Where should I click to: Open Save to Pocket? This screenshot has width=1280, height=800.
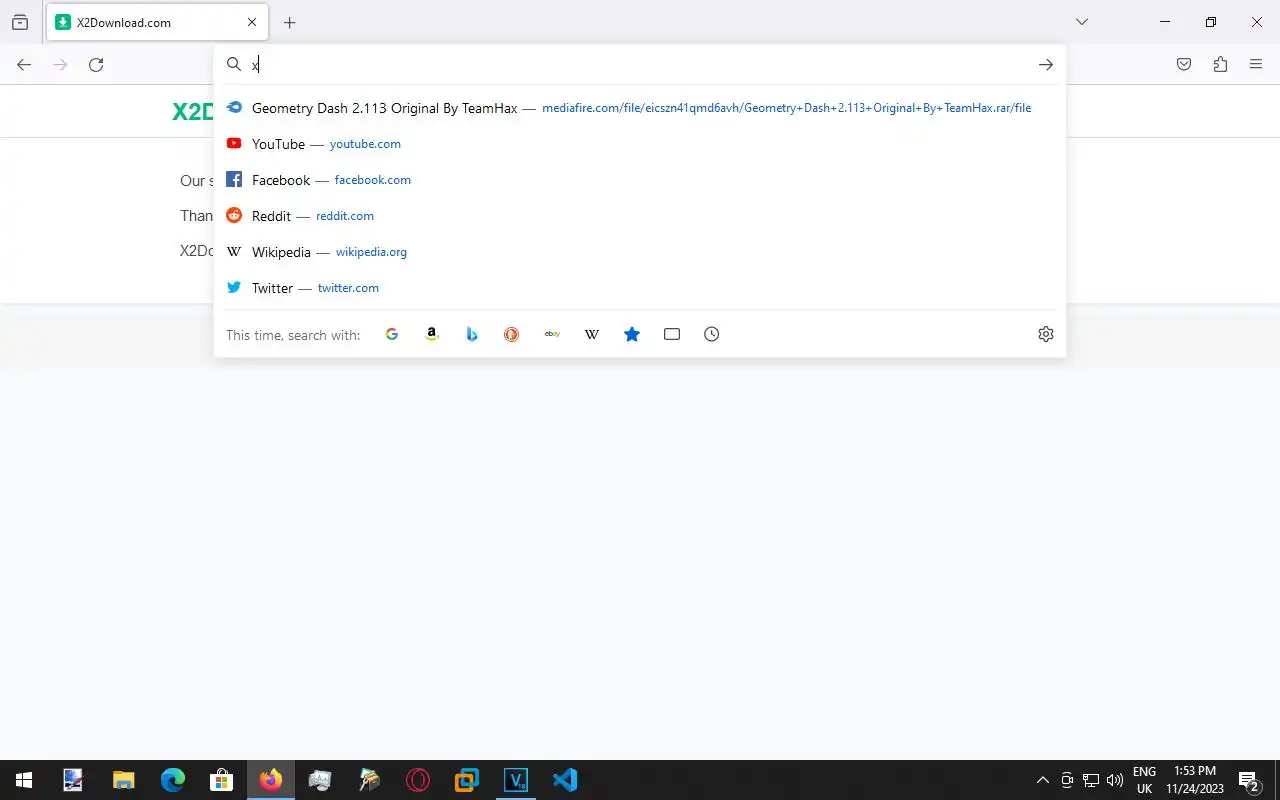point(1184,64)
